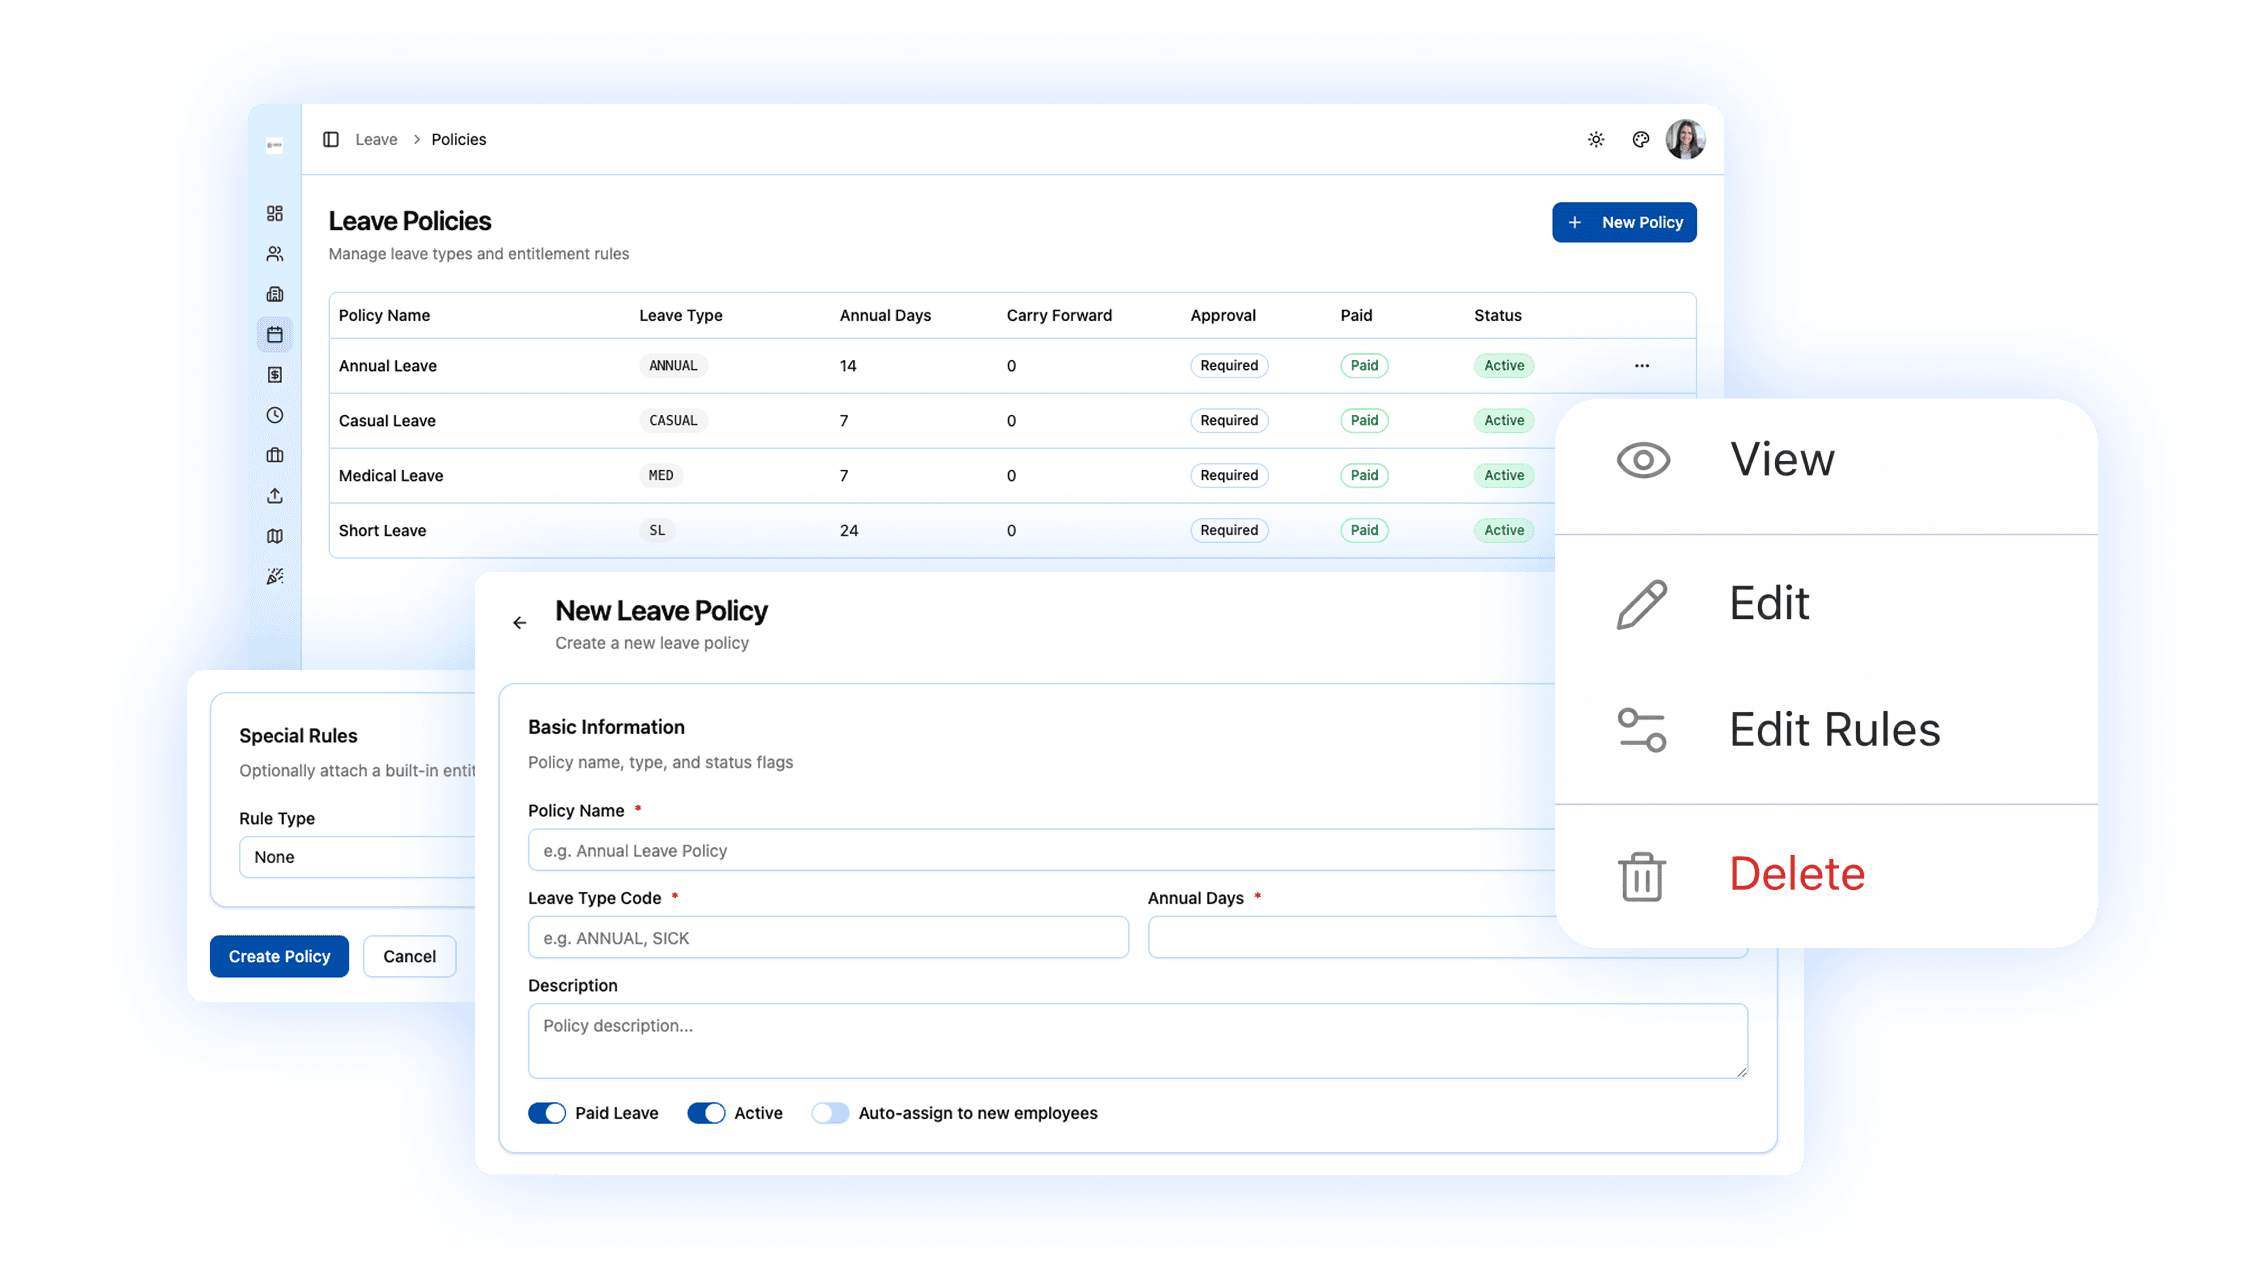Click the highlighted Leave calendar sidebar icon
Viewport: 2263px width, 1276px height.
click(x=275, y=334)
